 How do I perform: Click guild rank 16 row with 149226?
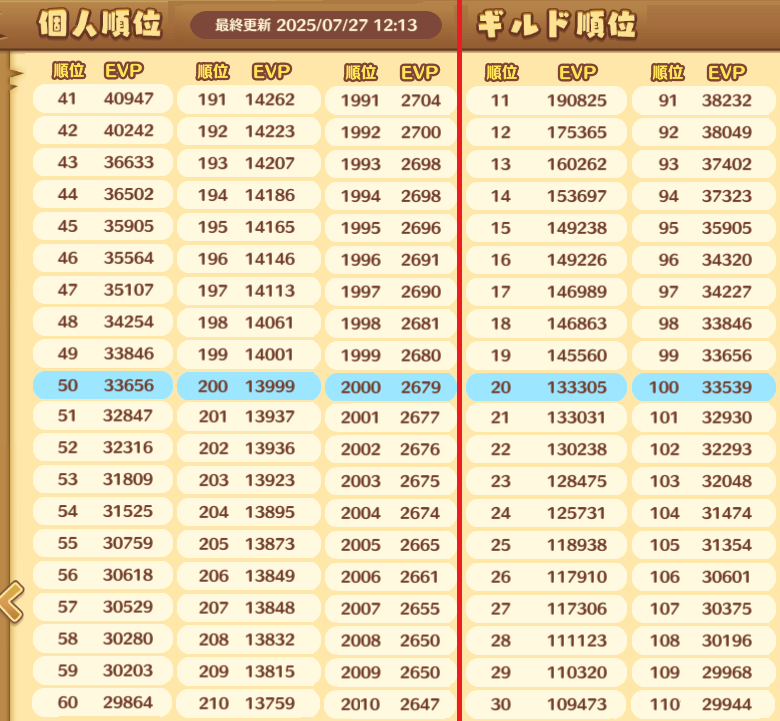(546, 260)
